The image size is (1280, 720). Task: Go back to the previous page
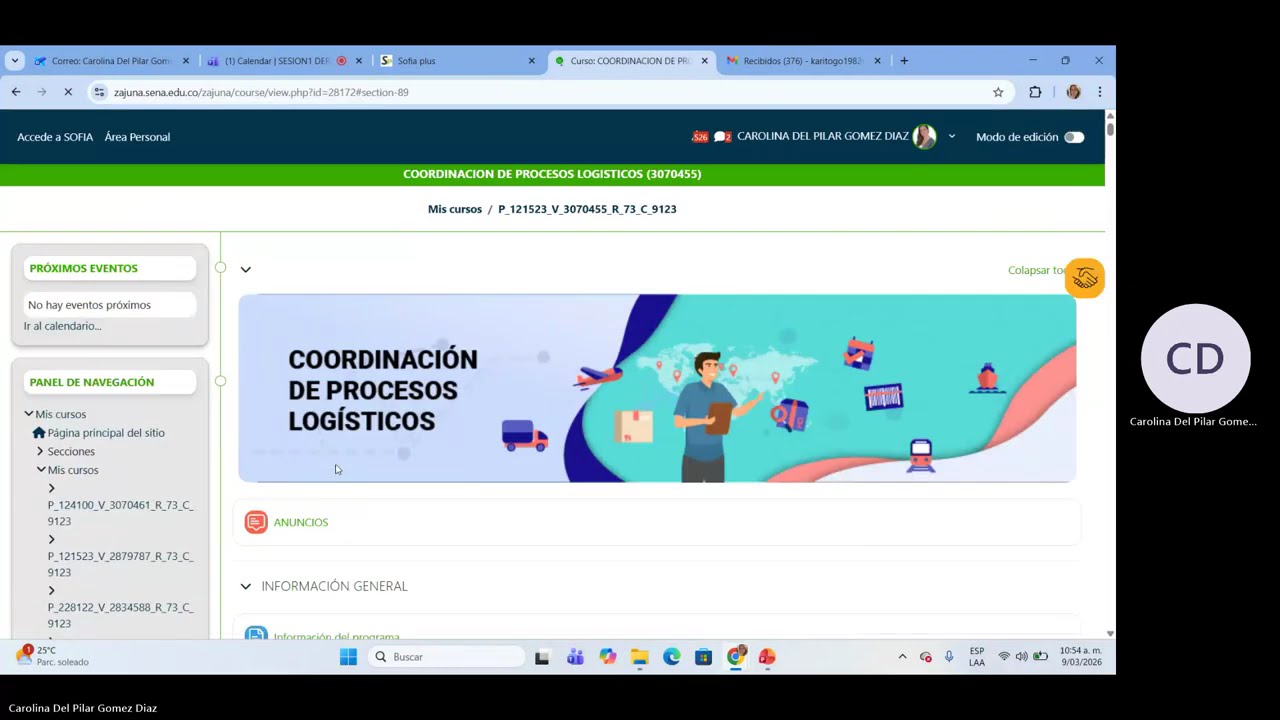(16, 92)
